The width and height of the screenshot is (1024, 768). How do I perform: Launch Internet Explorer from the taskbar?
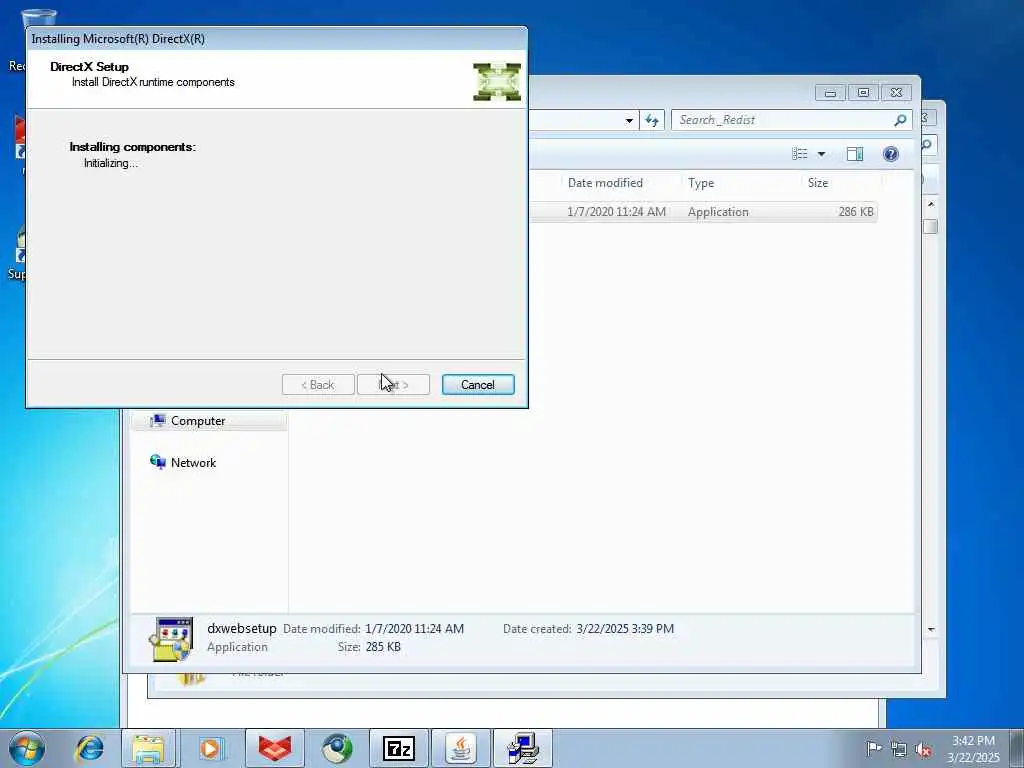(89, 748)
